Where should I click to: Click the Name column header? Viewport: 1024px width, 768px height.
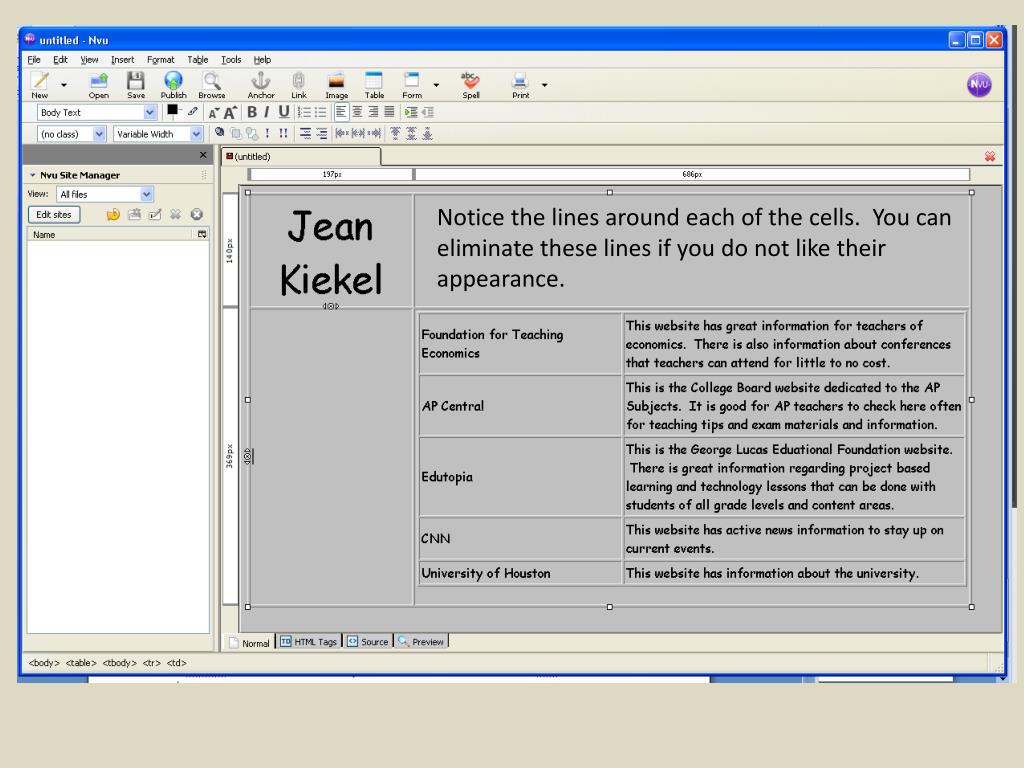tap(111, 234)
